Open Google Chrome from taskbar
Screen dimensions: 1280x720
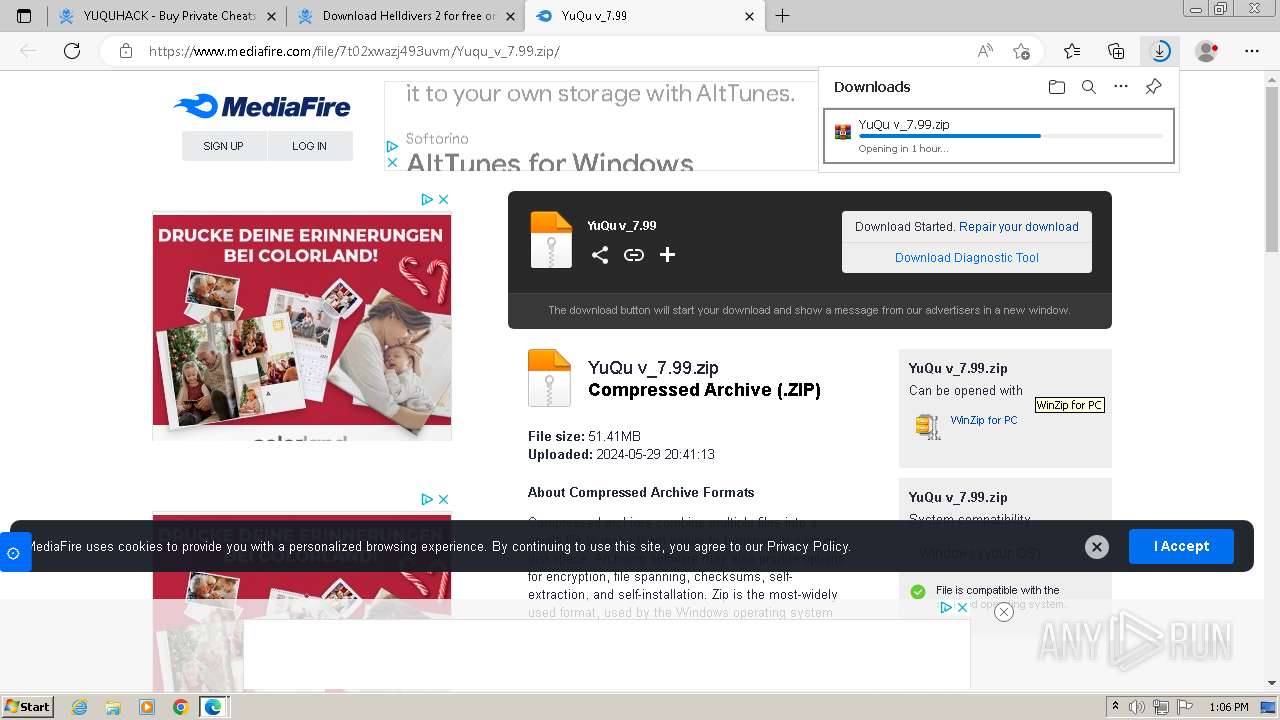pos(180,707)
